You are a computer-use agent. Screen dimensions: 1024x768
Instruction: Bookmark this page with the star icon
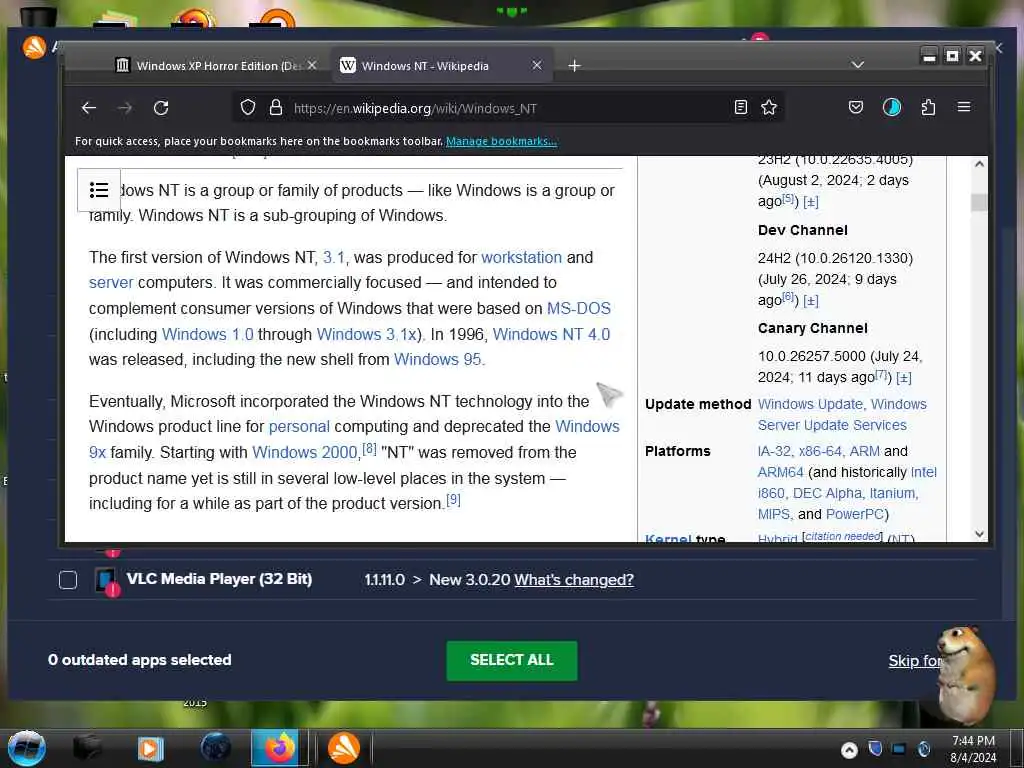coord(769,107)
